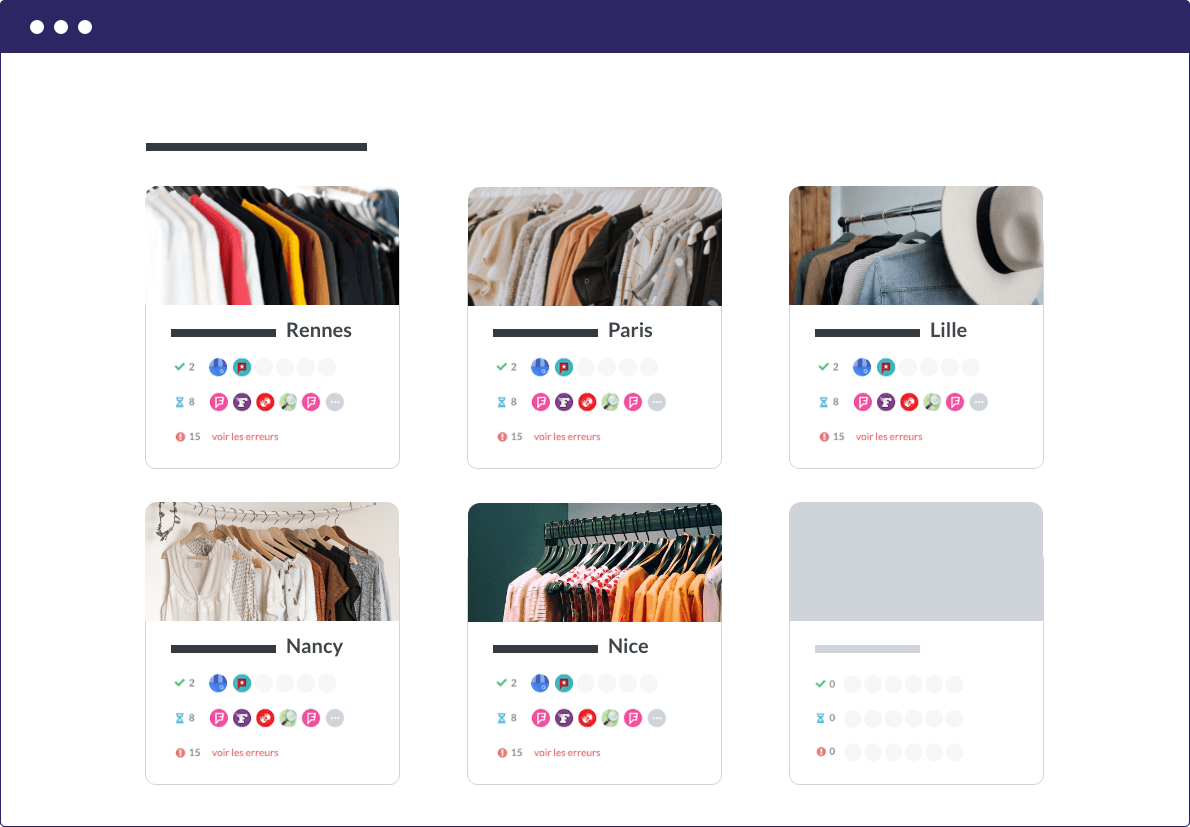The width and height of the screenshot is (1190, 827).
Task: Click the red circular icon on Nancy card
Action: (265, 718)
